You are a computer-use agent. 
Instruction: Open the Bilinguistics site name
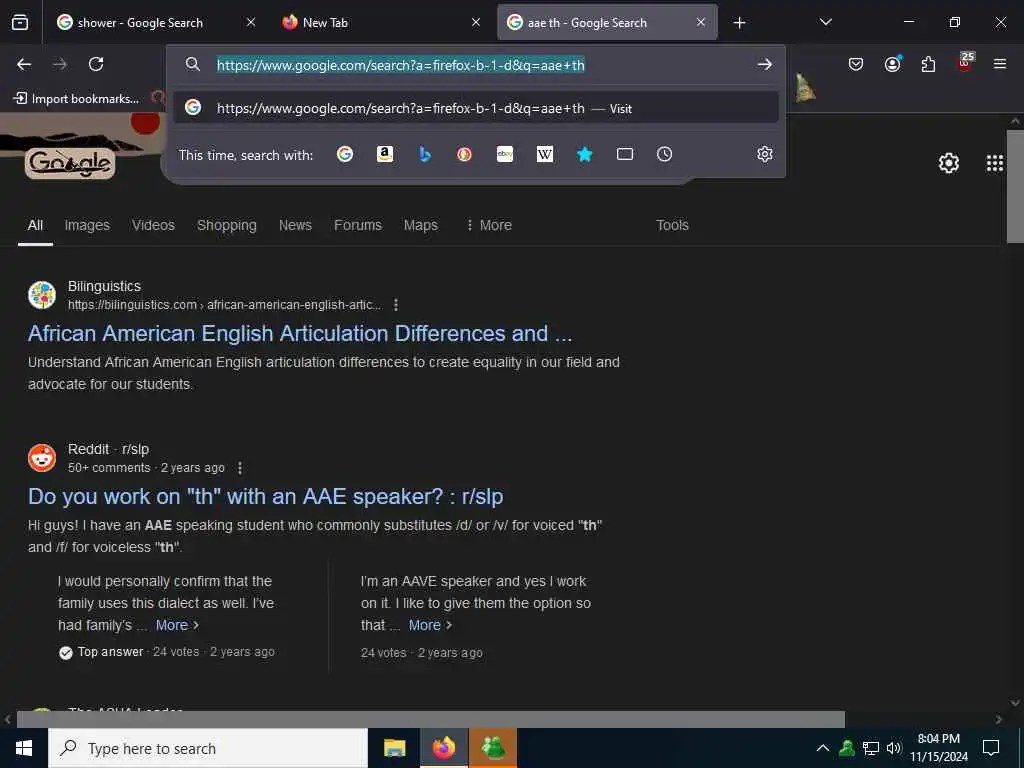104,286
